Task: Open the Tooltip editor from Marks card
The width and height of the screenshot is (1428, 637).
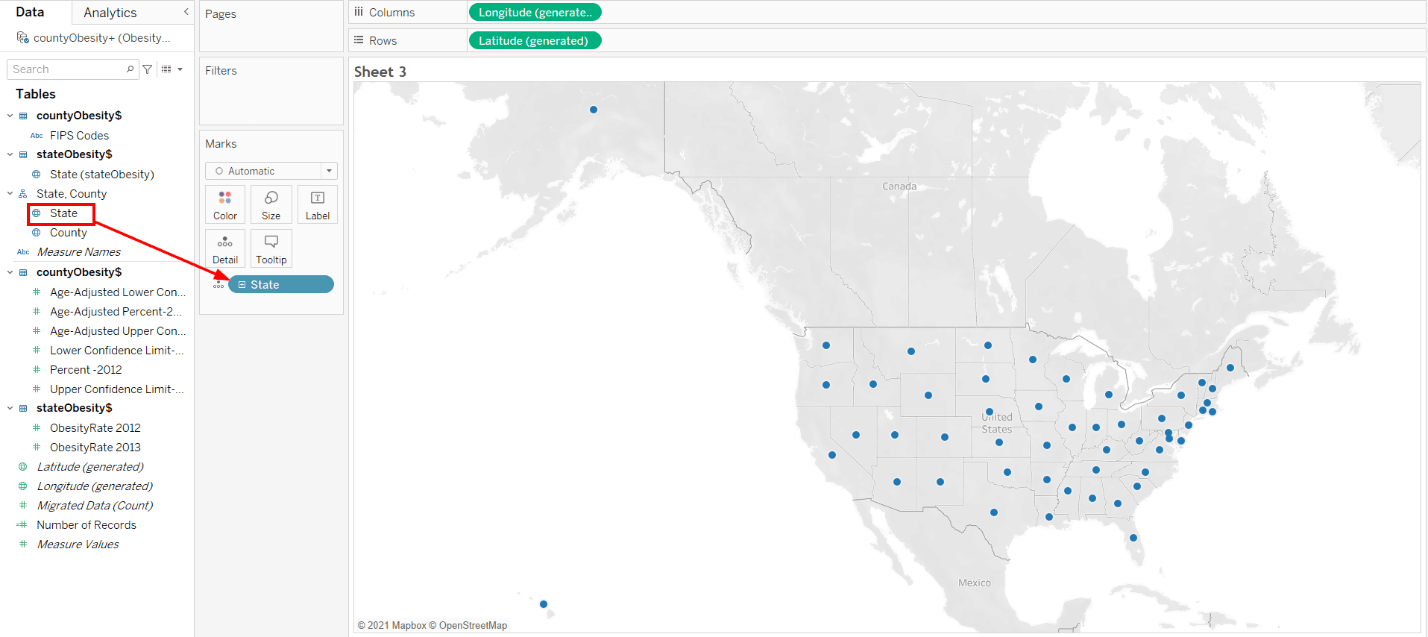Action: [x=271, y=248]
